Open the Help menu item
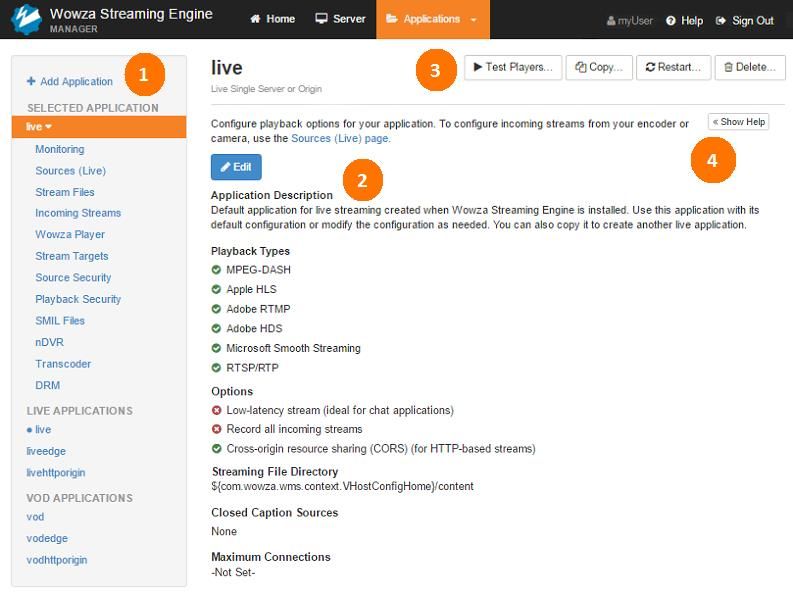 (685, 21)
